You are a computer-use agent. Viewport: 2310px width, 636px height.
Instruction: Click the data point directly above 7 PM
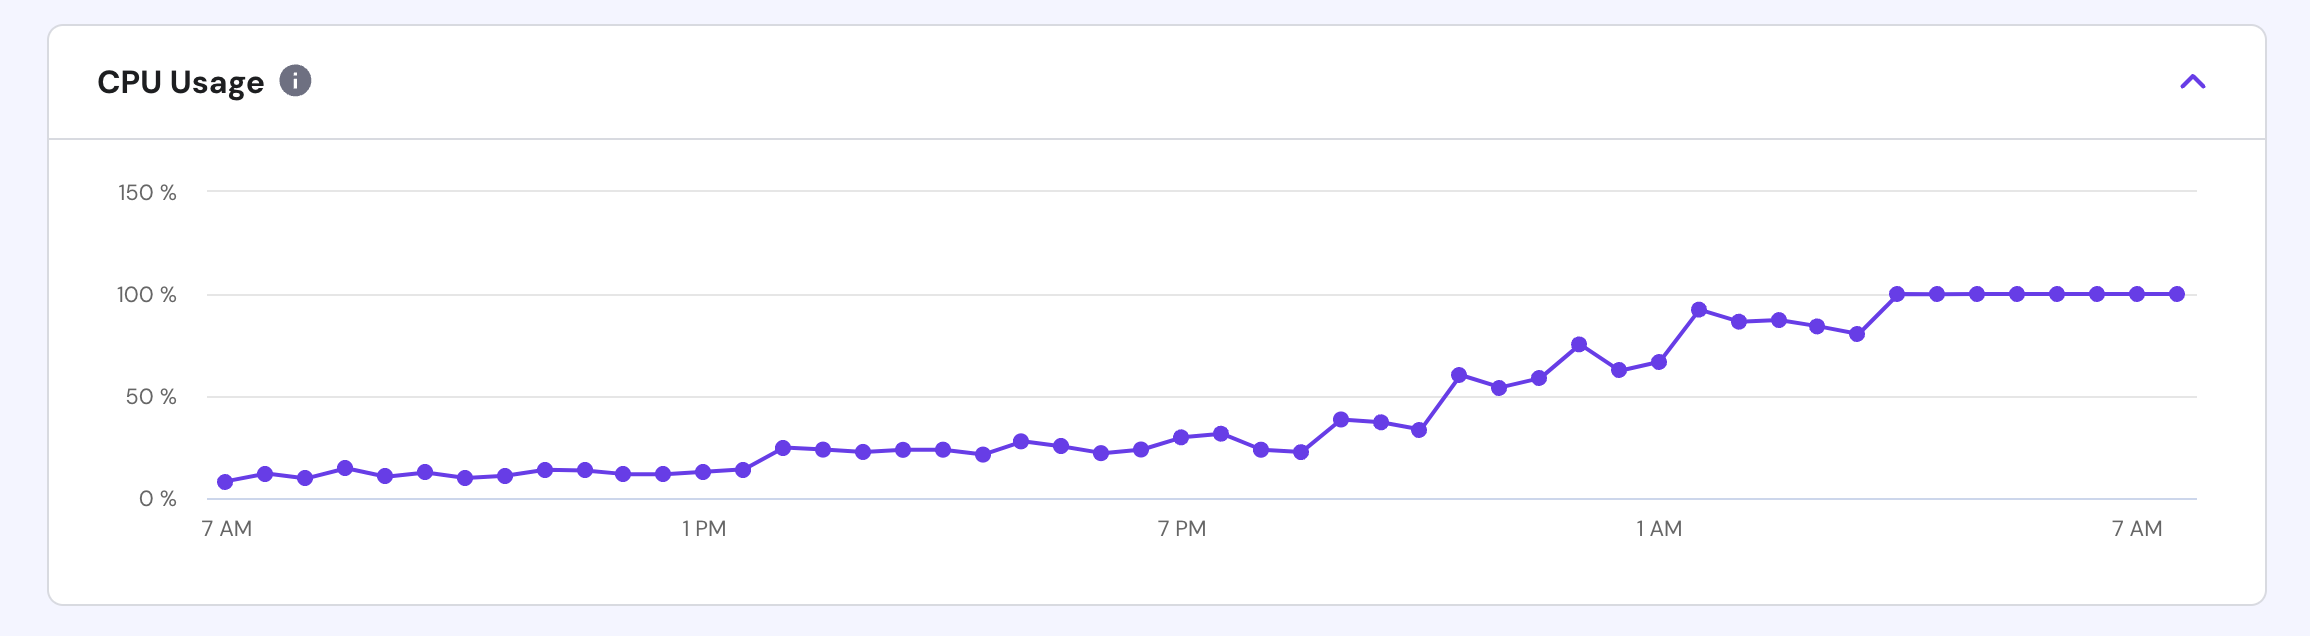coord(1181,437)
